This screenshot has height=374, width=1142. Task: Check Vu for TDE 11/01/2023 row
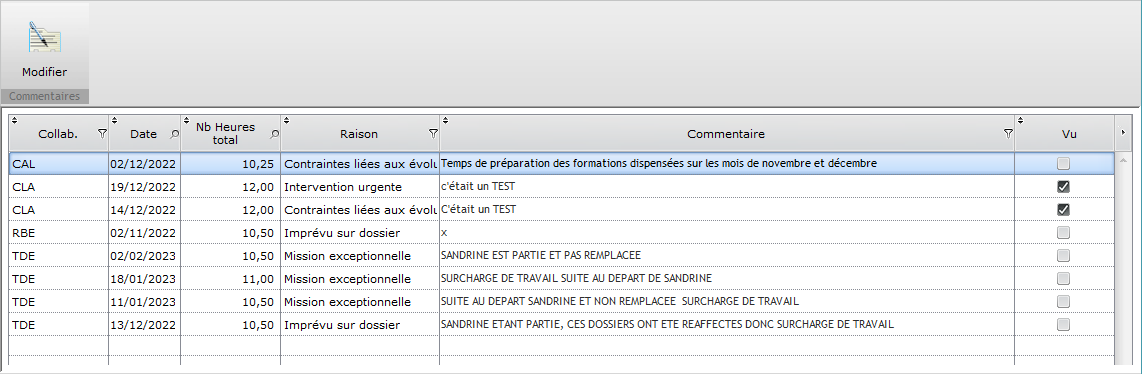[1063, 301]
